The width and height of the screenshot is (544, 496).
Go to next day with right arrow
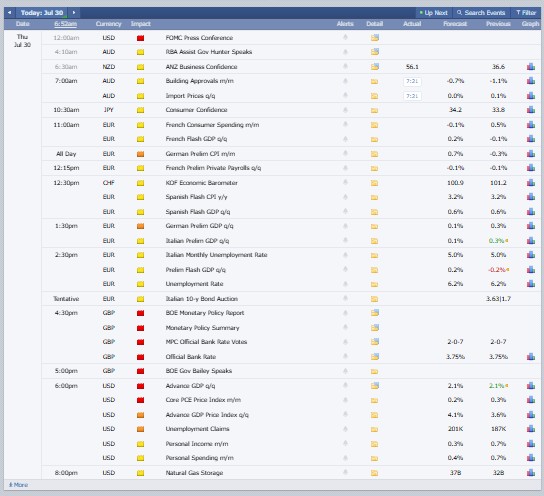pyautogui.click(x=74, y=13)
